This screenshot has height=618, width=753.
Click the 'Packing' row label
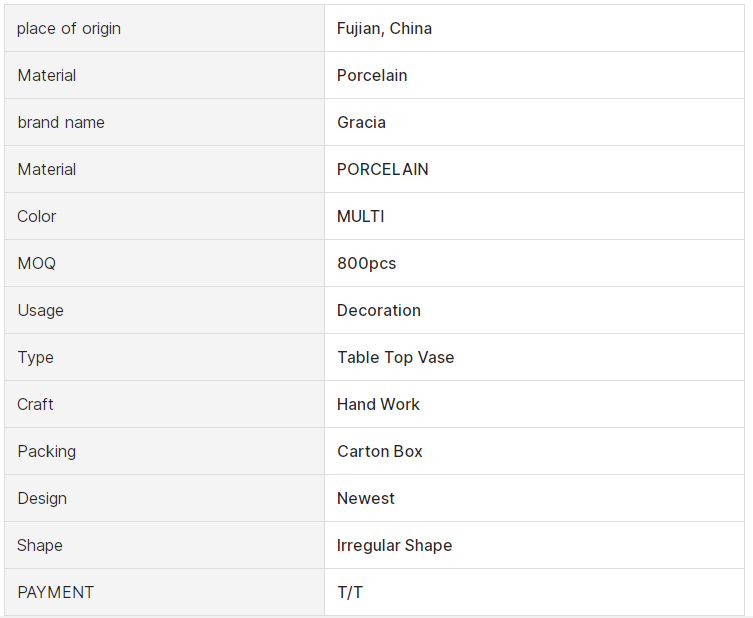coord(47,451)
